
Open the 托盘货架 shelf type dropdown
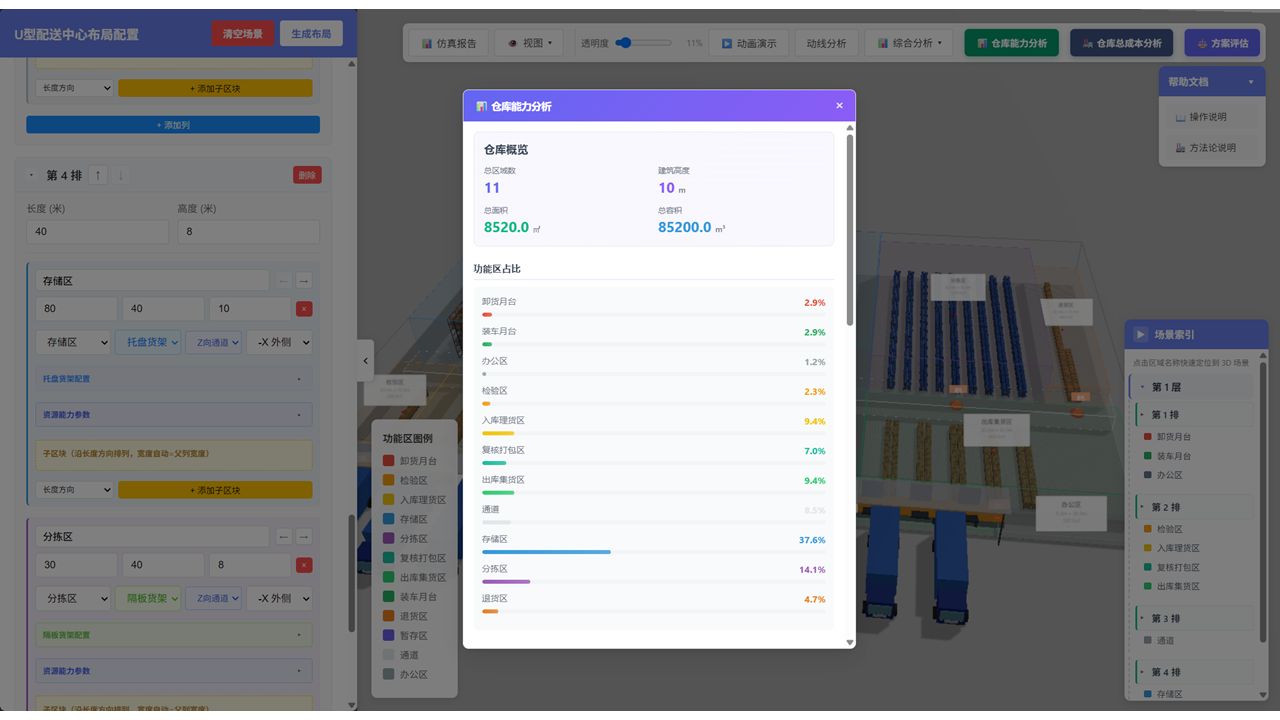click(148, 342)
